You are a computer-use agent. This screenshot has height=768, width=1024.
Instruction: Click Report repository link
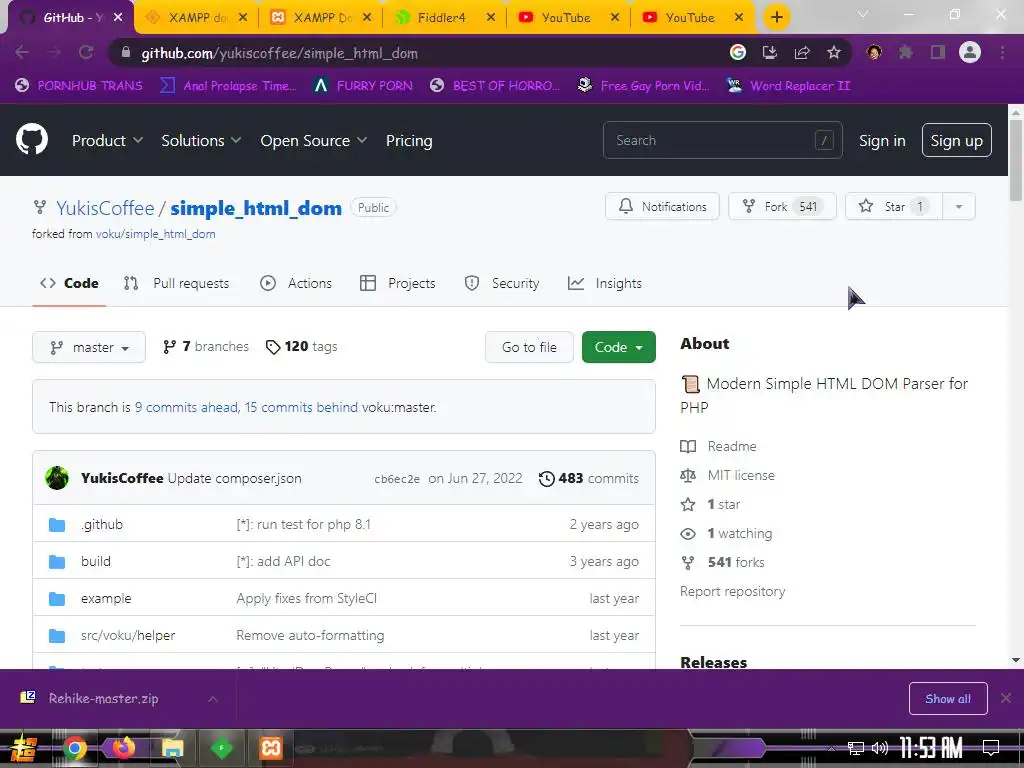pyautogui.click(x=732, y=592)
